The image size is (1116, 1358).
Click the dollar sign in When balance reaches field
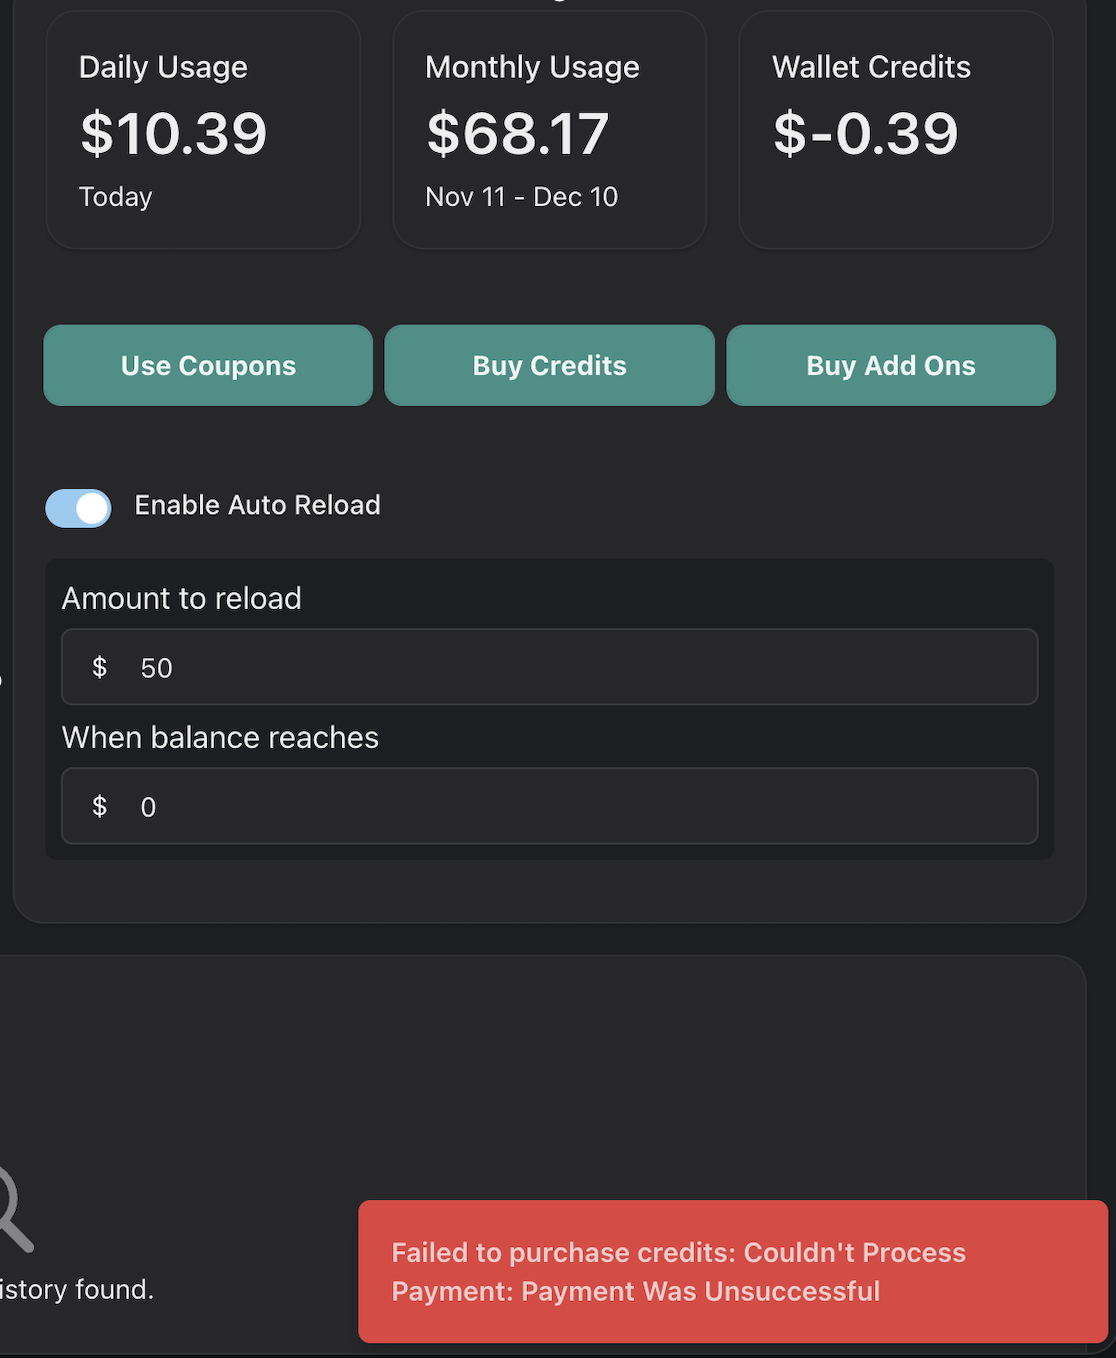click(99, 806)
